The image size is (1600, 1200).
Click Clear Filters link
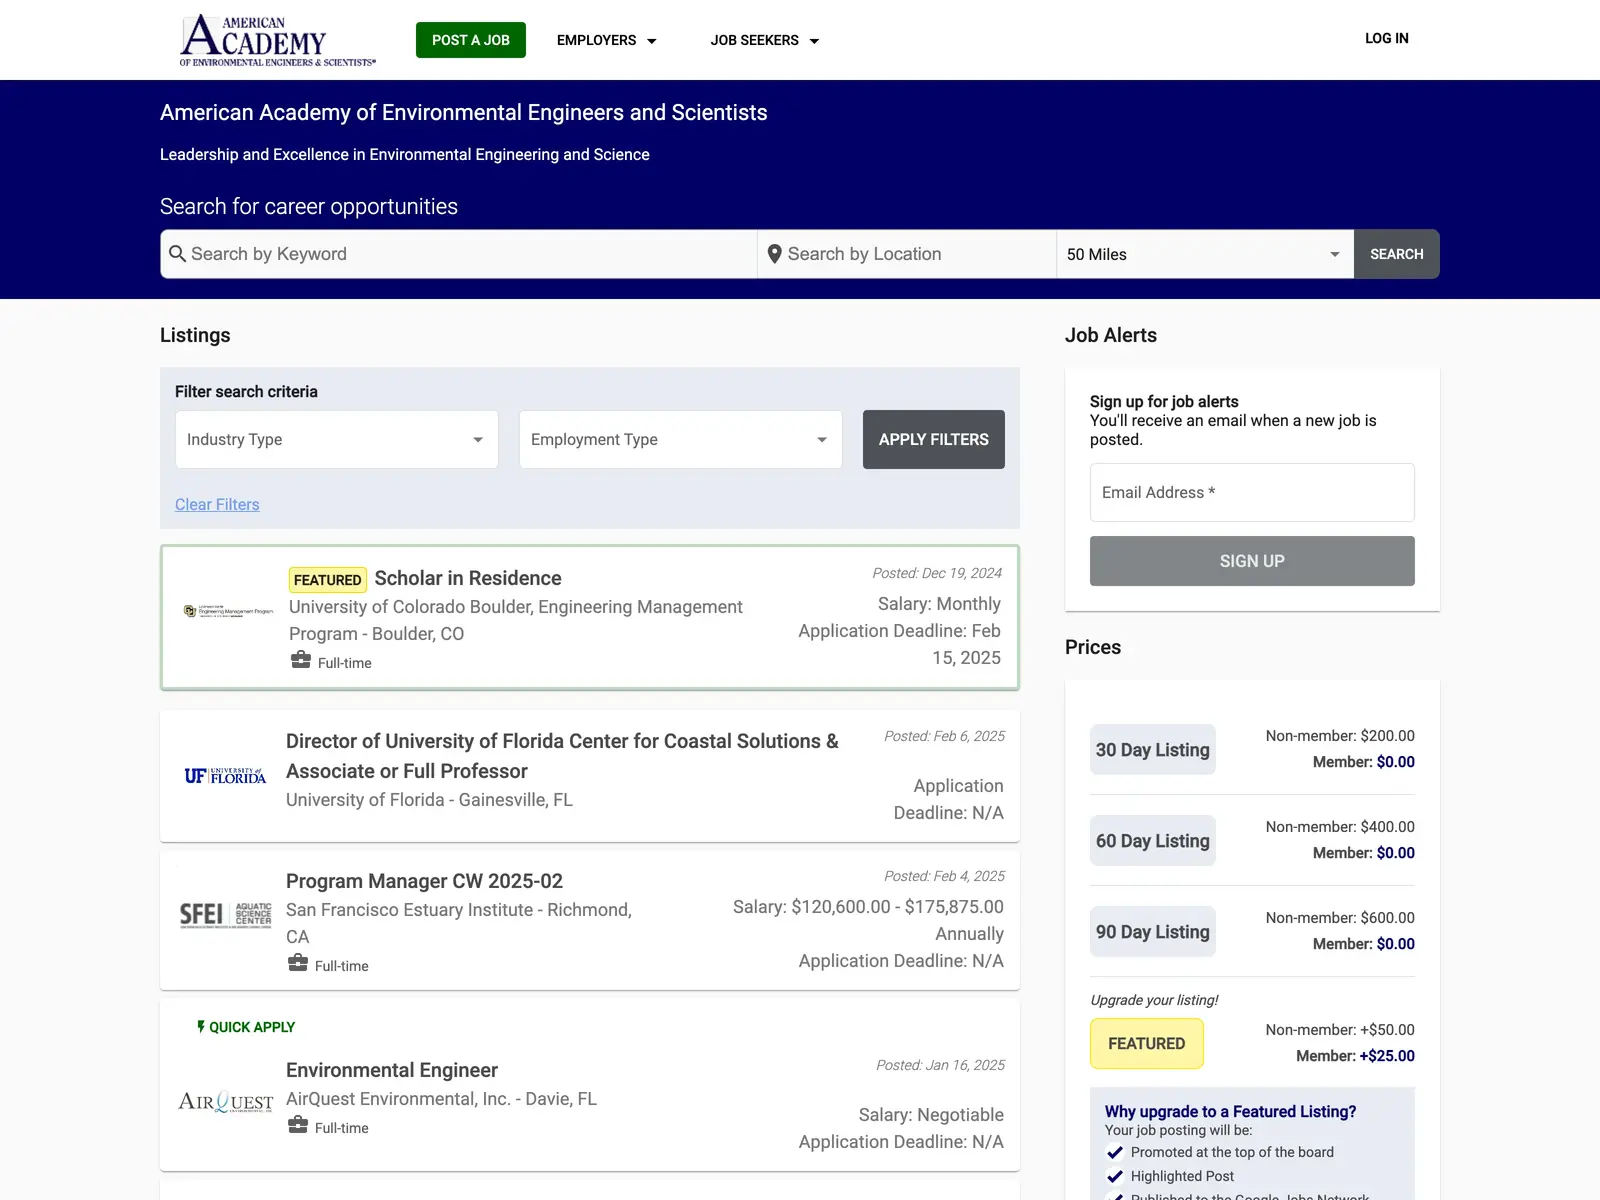pos(217,504)
